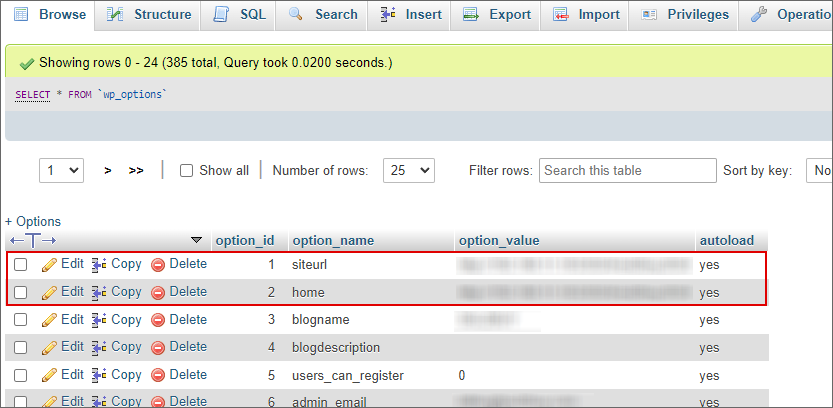Click the Delete link for blogname
This screenshot has height=408, width=833.
click(x=188, y=319)
